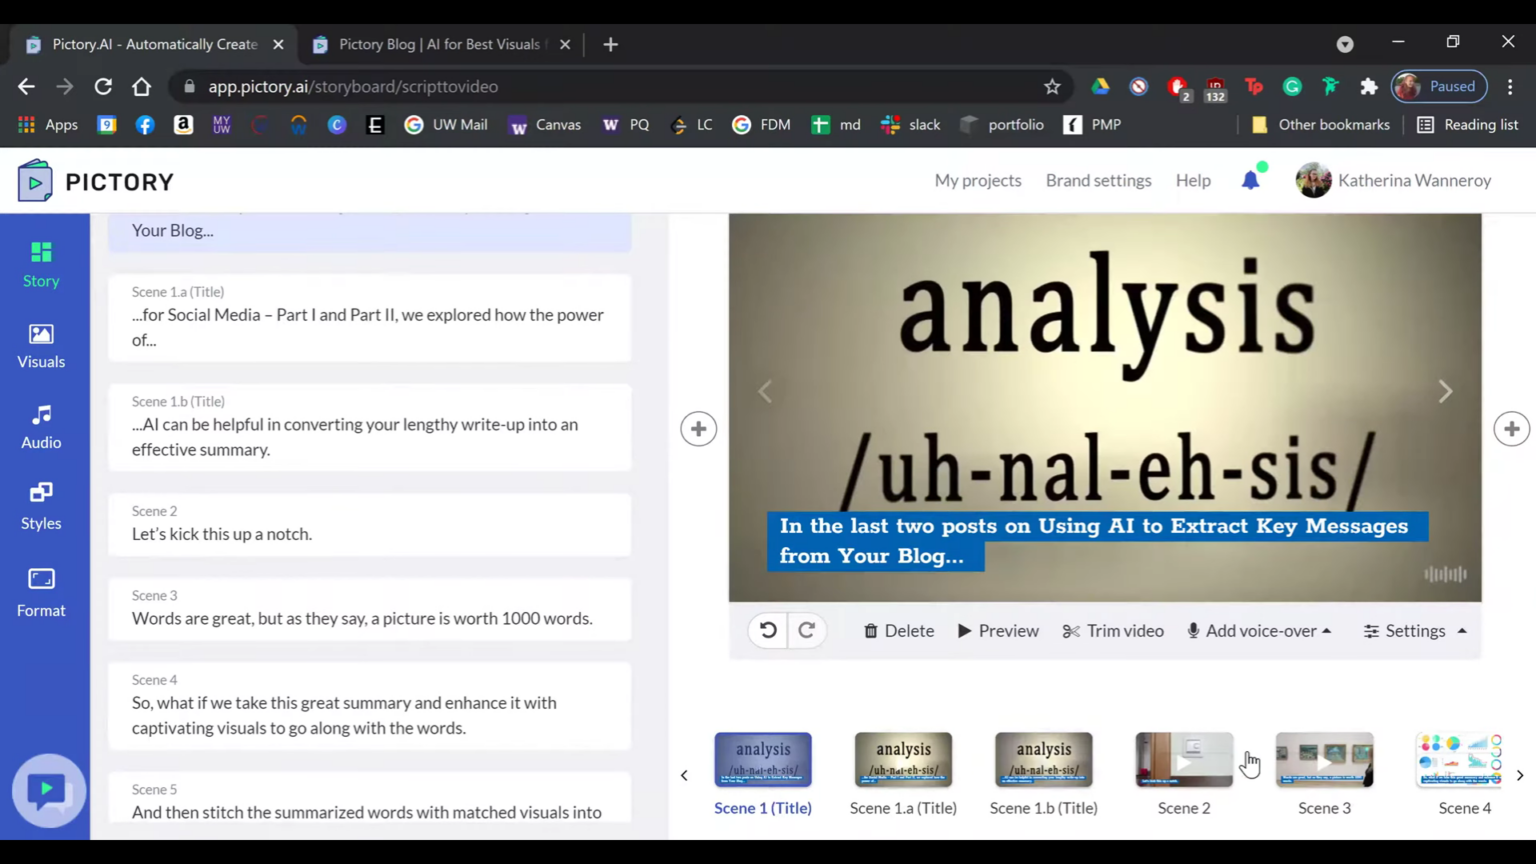
Task: Preview the current scene
Action: [x=997, y=630]
